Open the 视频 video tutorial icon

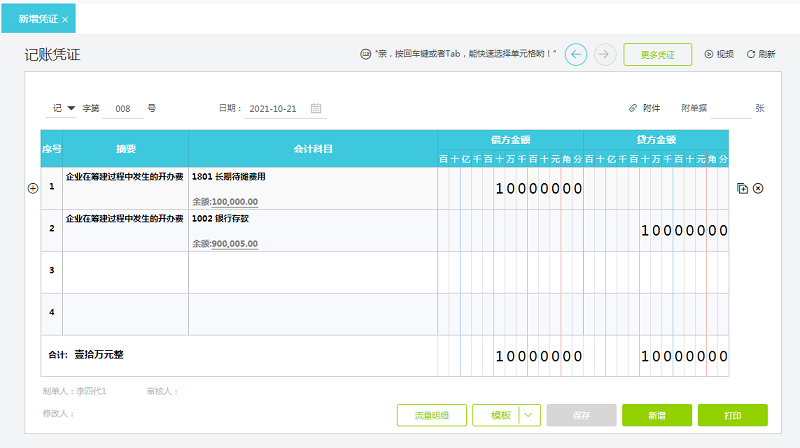(x=709, y=54)
